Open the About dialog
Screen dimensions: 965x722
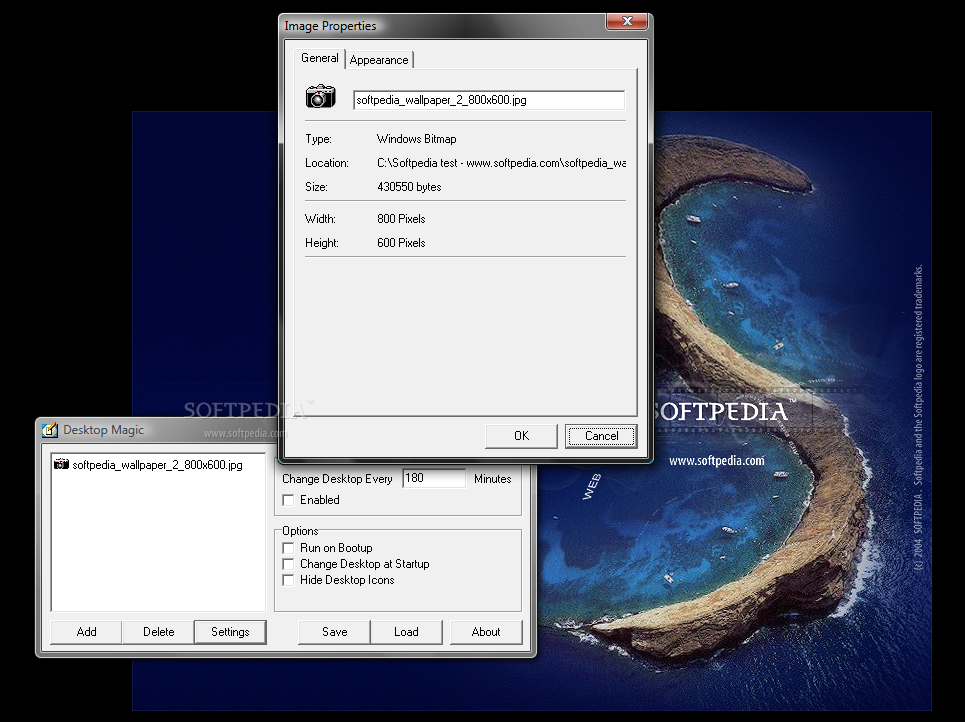click(x=486, y=632)
